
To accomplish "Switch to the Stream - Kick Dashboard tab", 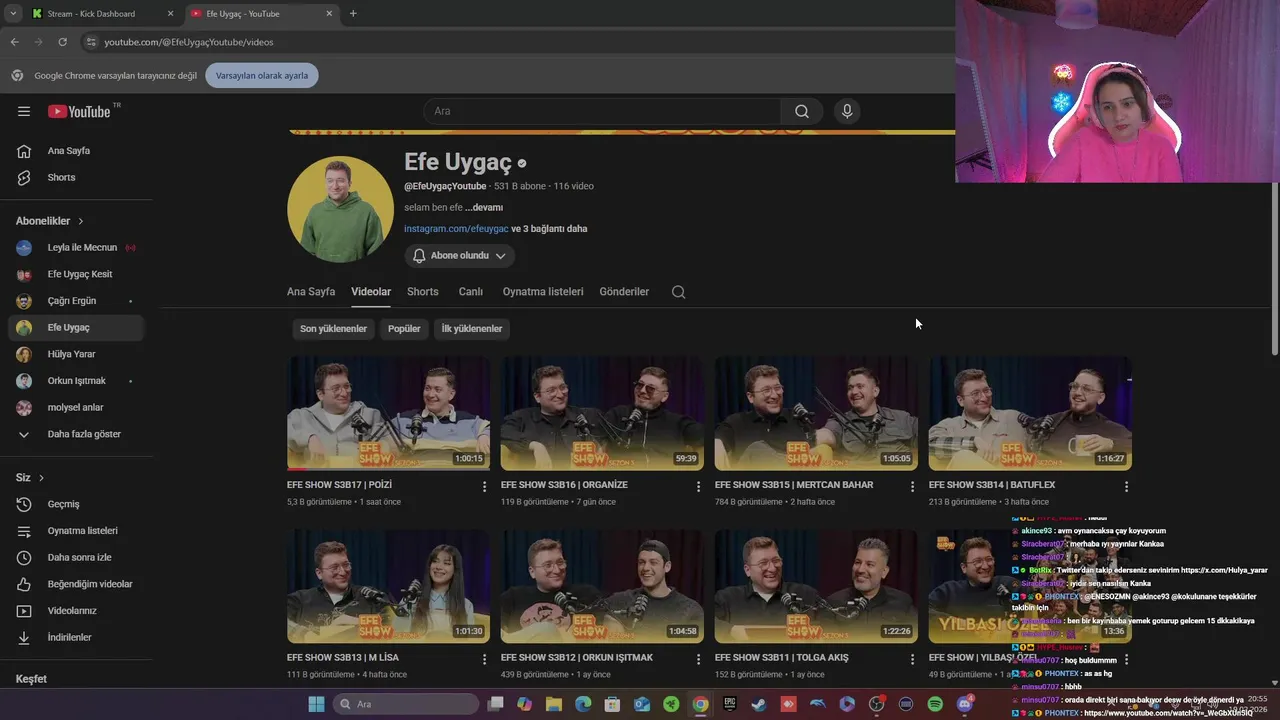I will 100,14.
